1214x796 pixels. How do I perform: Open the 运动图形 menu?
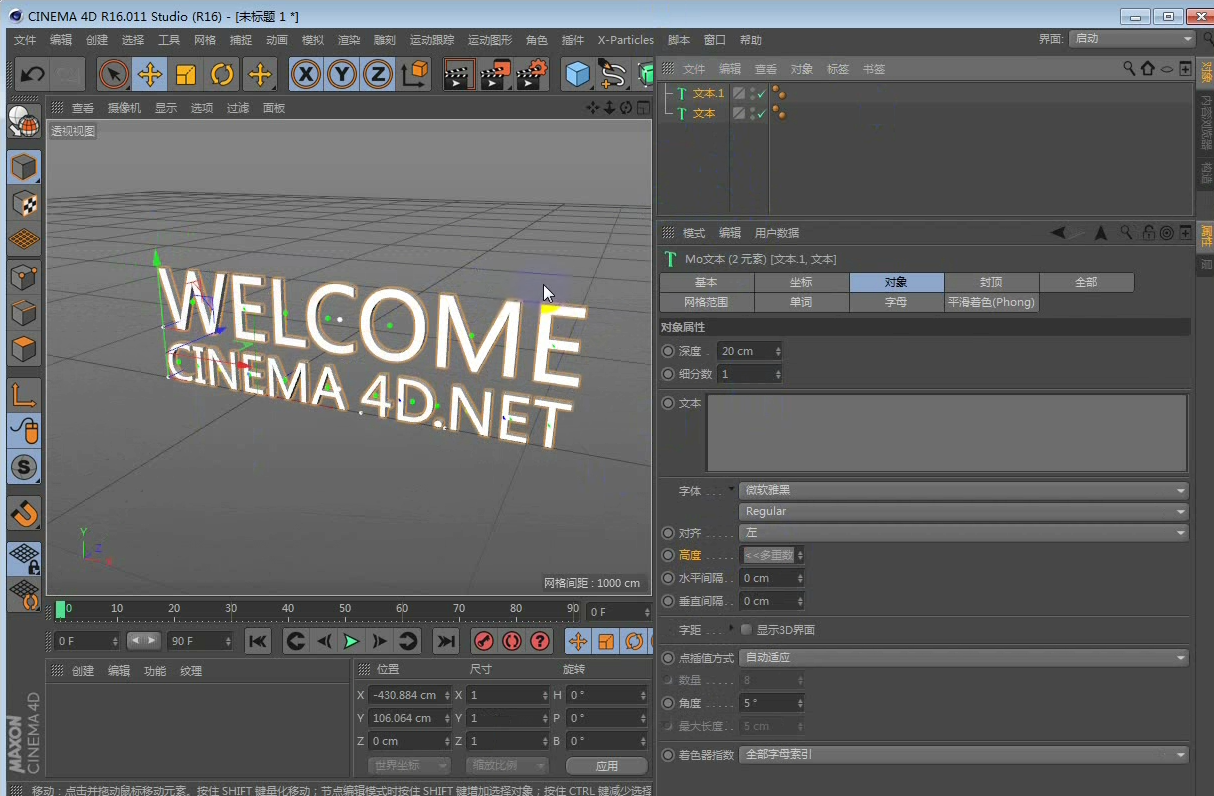[x=490, y=40]
